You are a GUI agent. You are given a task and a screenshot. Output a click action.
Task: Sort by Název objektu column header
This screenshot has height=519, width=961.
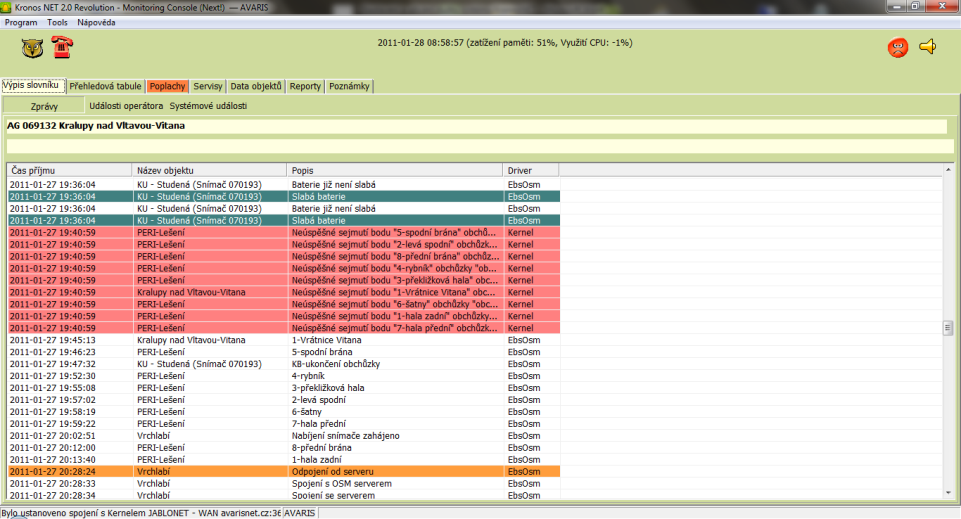click(209, 170)
